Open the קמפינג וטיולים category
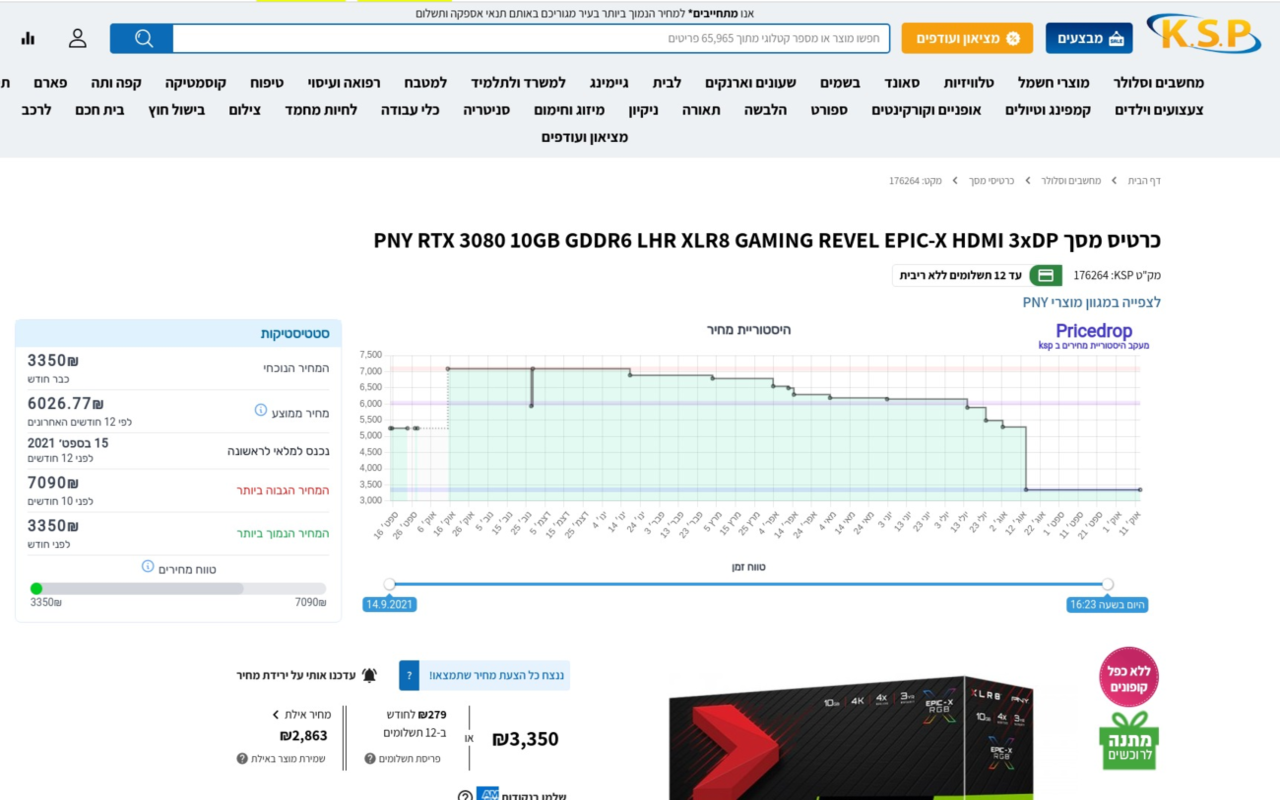The width and height of the screenshot is (1280, 800). click(x=1048, y=110)
